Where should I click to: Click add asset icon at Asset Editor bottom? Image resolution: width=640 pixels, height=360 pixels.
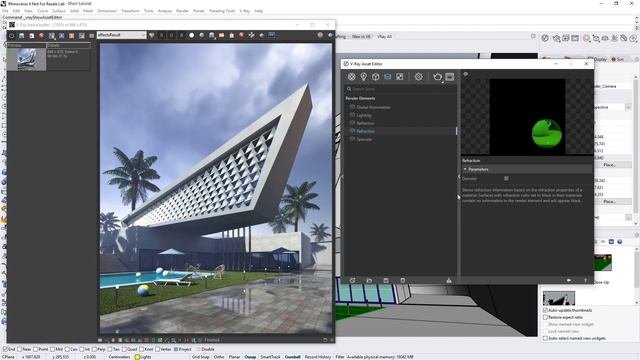coord(353,280)
